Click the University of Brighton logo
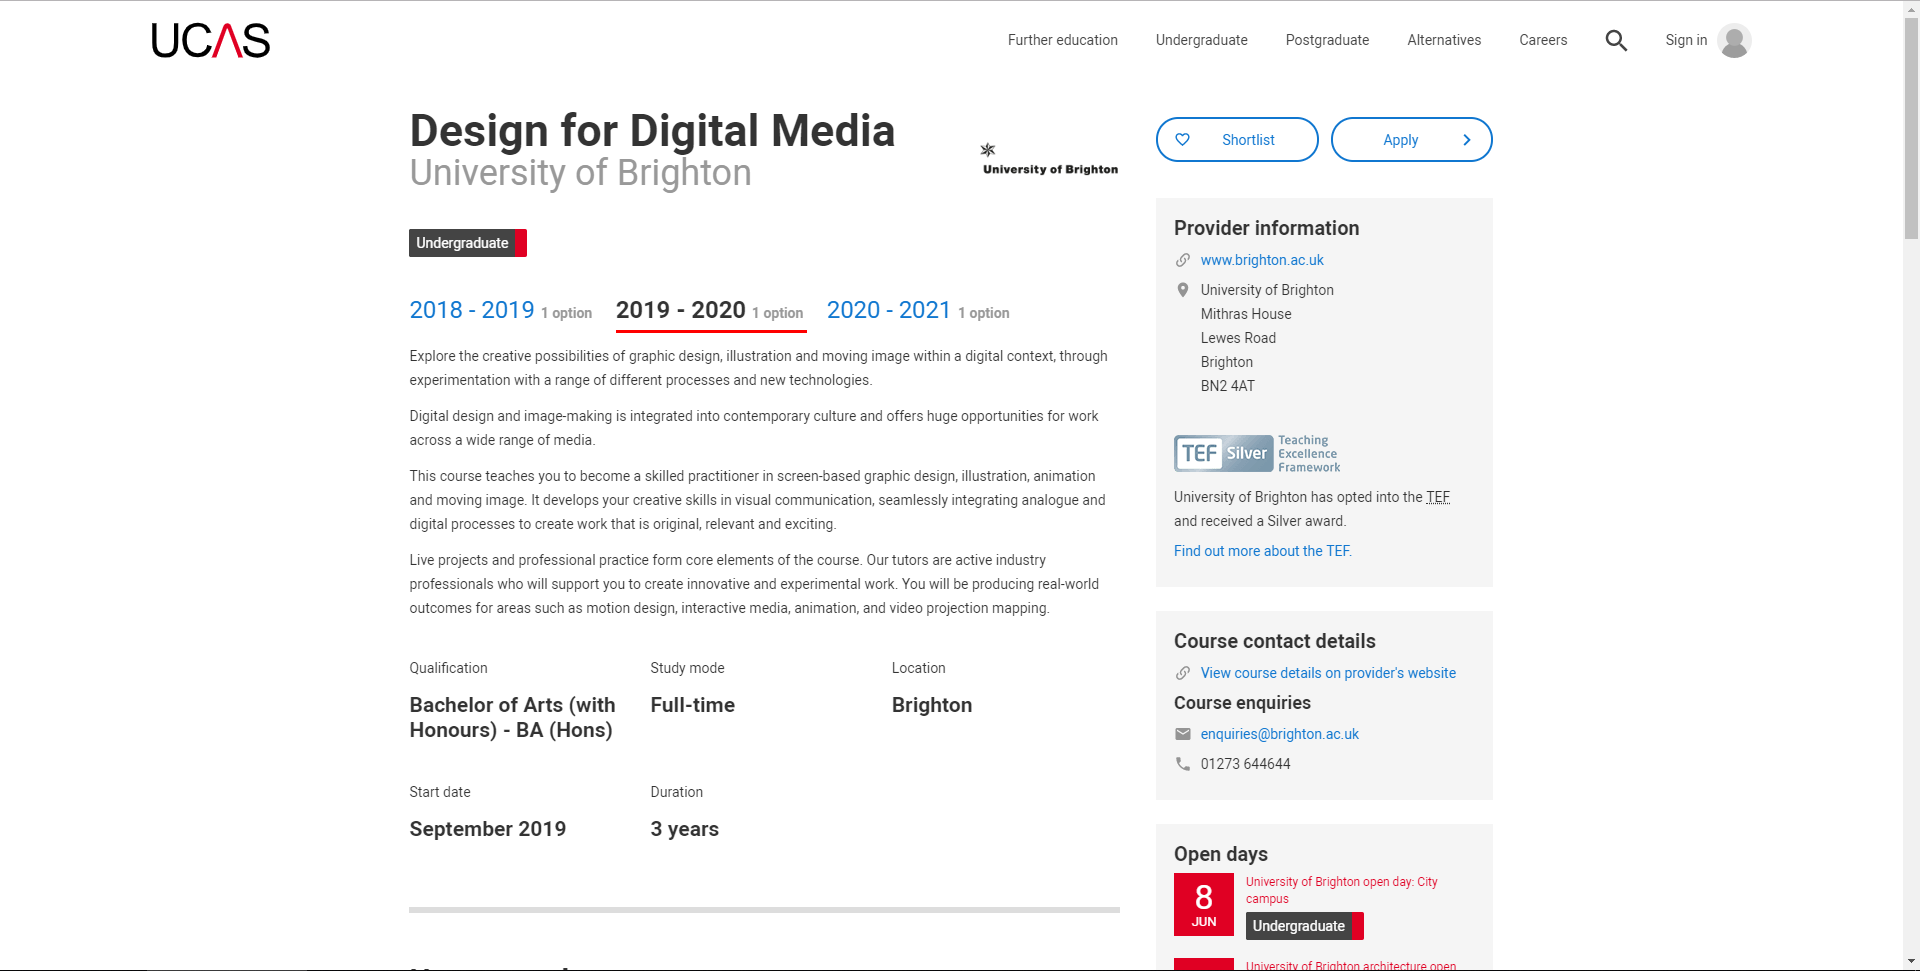This screenshot has height=971, width=1920. [1049, 160]
